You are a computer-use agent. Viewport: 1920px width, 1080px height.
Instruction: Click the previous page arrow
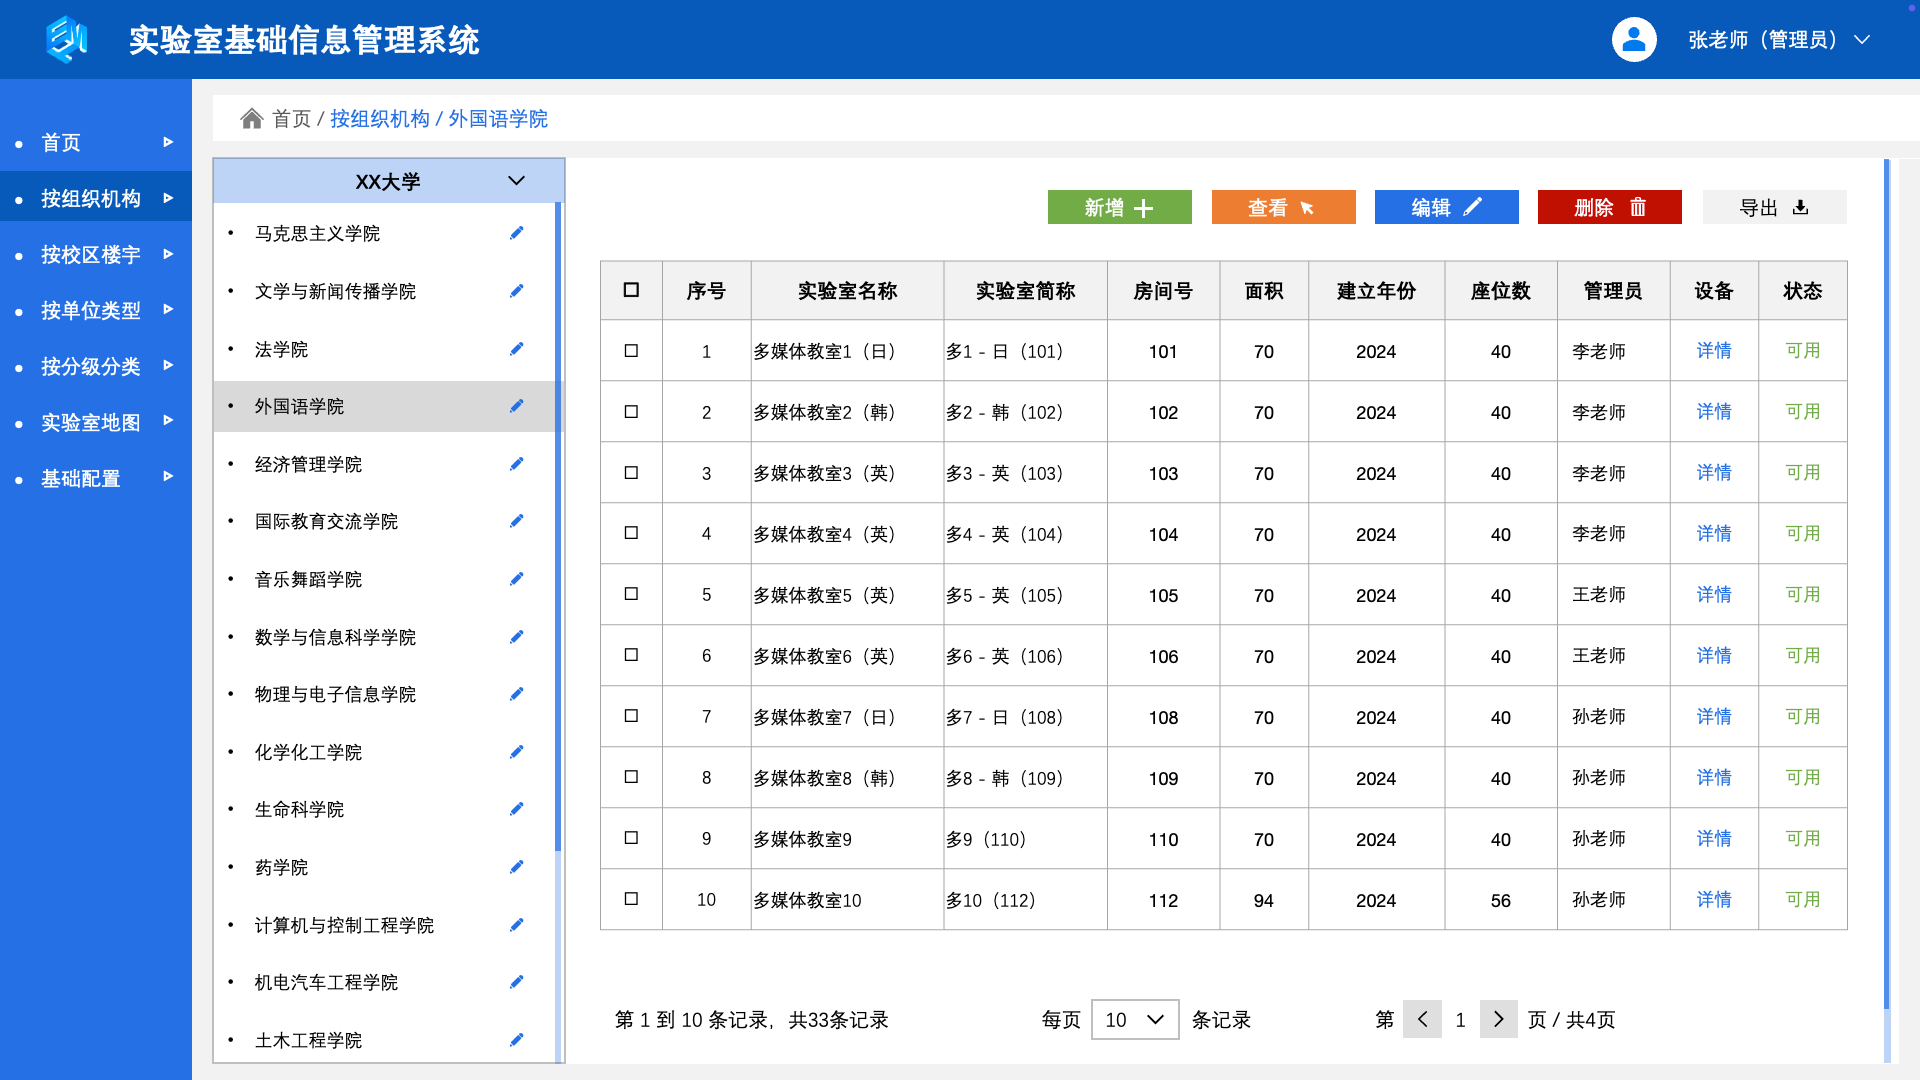pyautogui.click(x=1422, y=1019)
